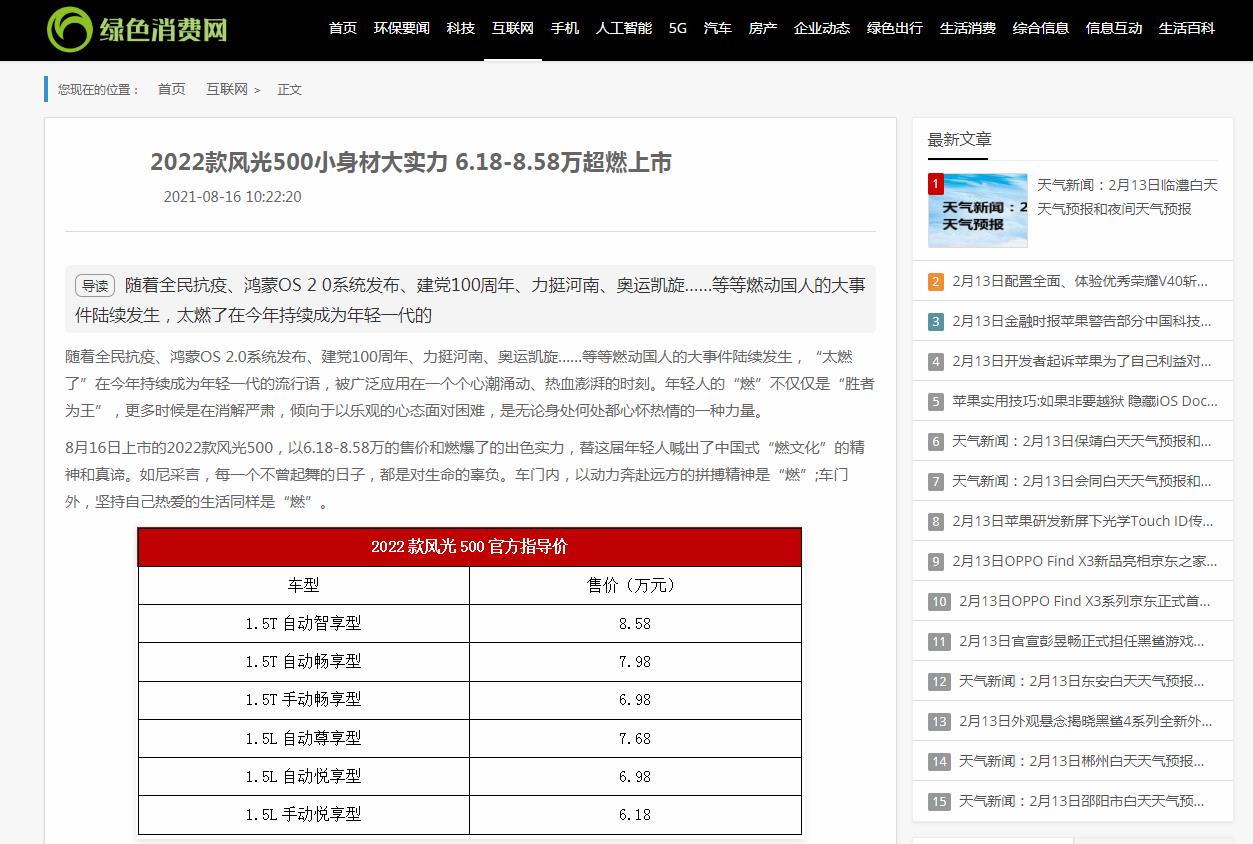This screenshot has height=844, width=1253.
Task: Go to the 综合信息 section
Action: coord(1041,28)
